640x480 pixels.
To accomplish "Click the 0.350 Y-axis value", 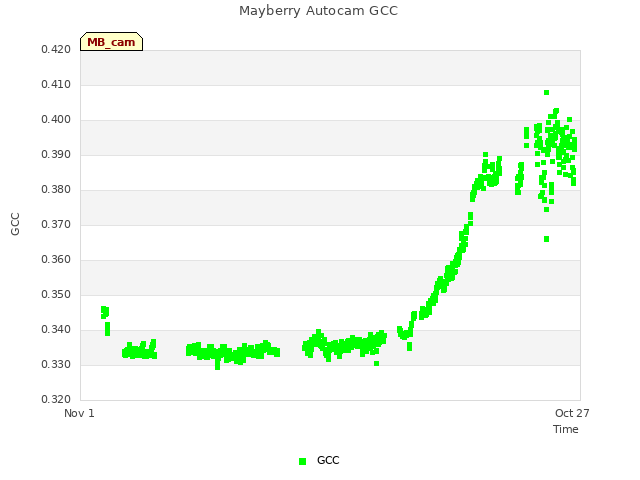I will tap(56, 294).
